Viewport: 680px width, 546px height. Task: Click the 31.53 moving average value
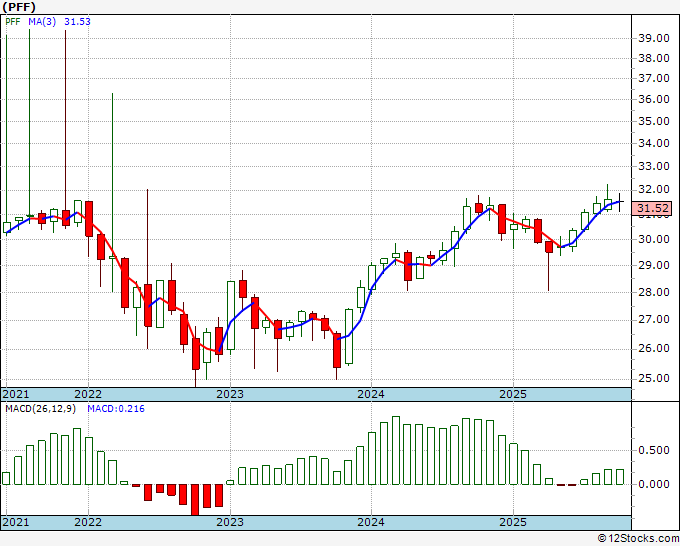click(77, 21)
